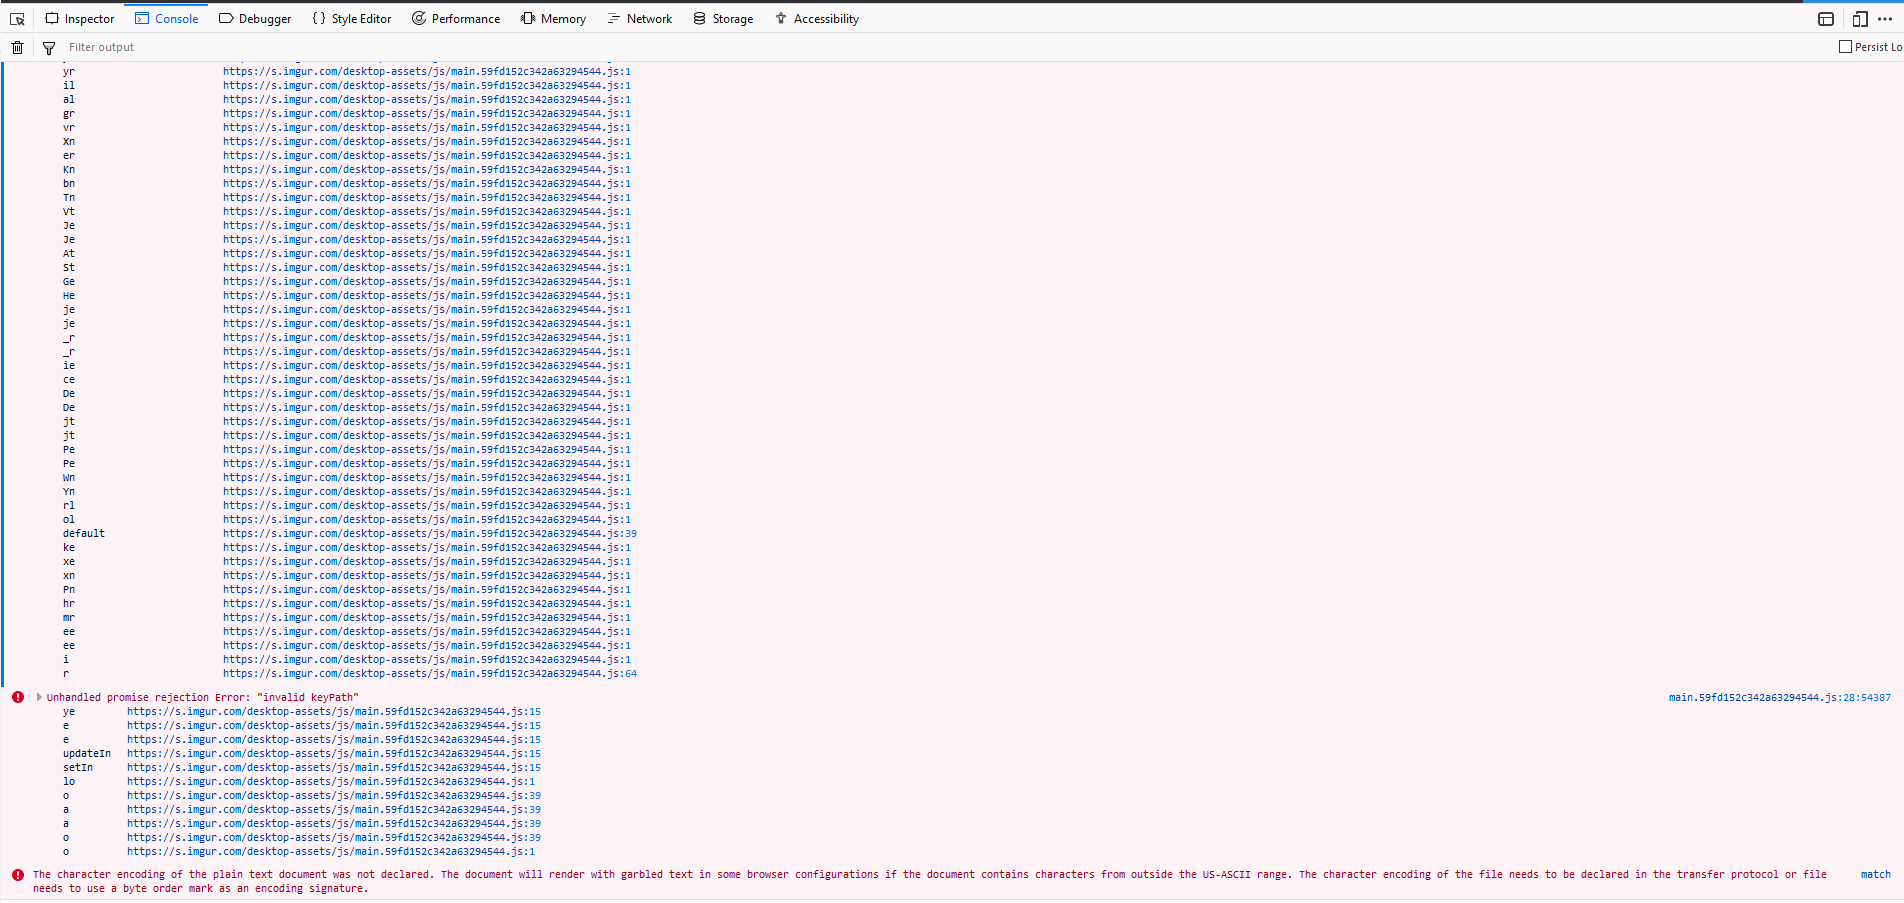Open the main.js:28:54387 source link
Image resolution: width=1904 pixels, height=903 pixels.
pos(1777,697)
